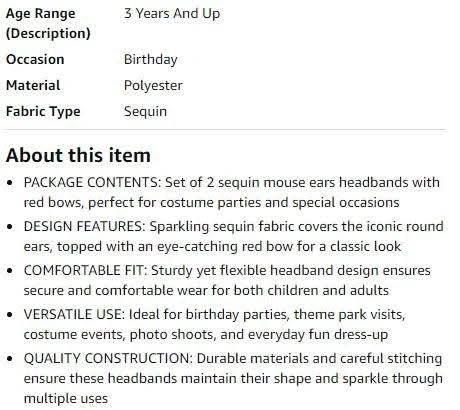
Task: Click the Birthday occasion value
Action: click(x=151, y=60)
